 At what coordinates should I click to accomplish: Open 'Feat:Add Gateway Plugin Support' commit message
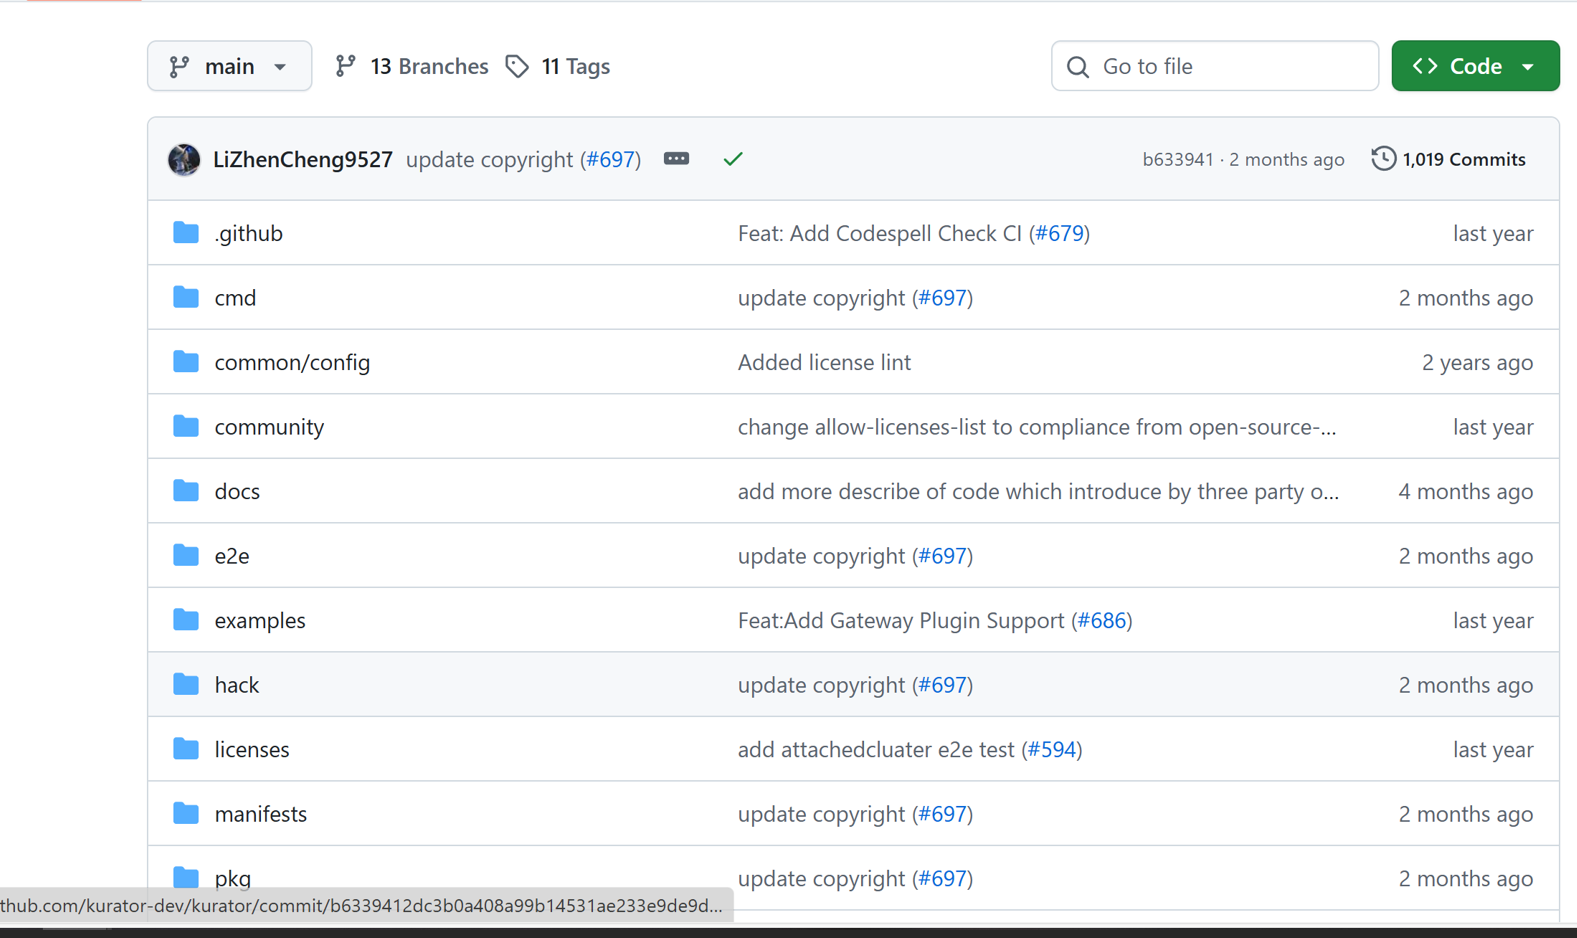(x=901, y=620)
